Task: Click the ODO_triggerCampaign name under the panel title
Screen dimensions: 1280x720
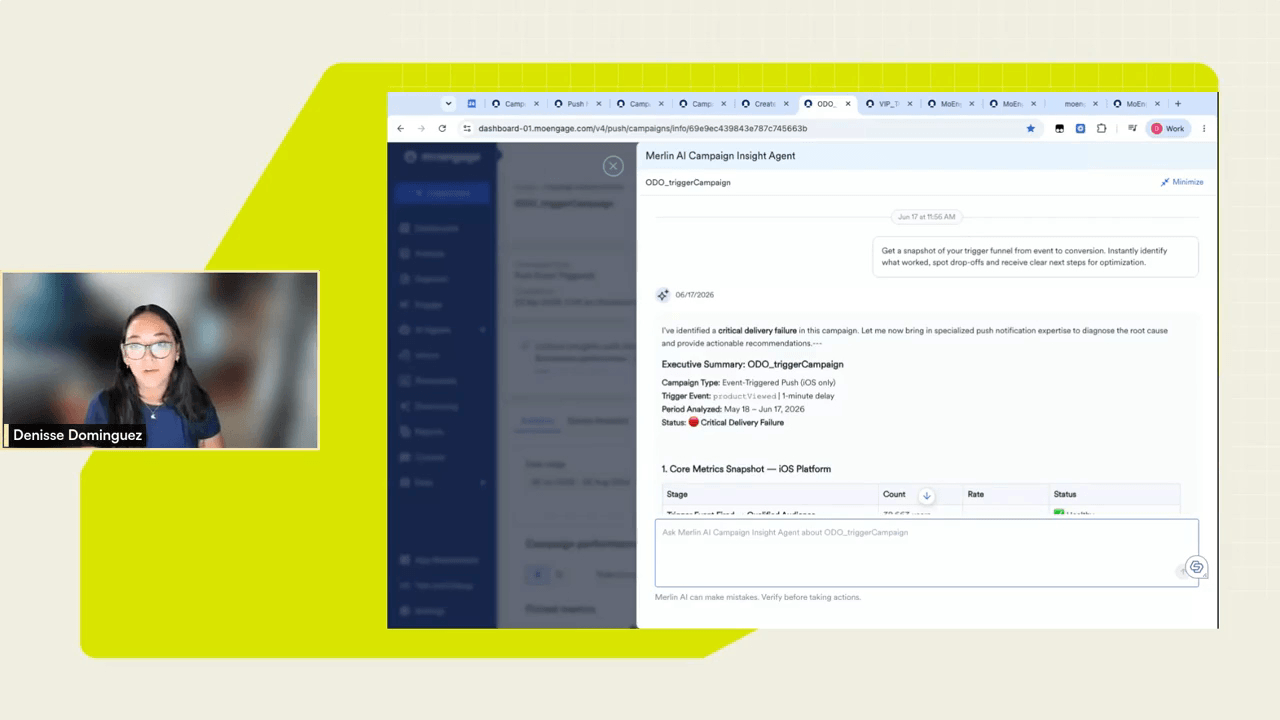Action: point(688,183)
